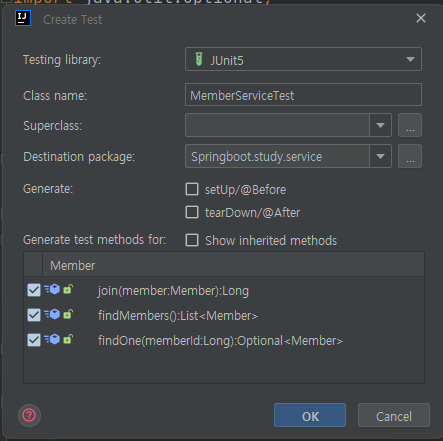This screenshot has height=441, width=443.
Task: Expand the Destination package dropdown arrow
Action: tap(380, 156)
